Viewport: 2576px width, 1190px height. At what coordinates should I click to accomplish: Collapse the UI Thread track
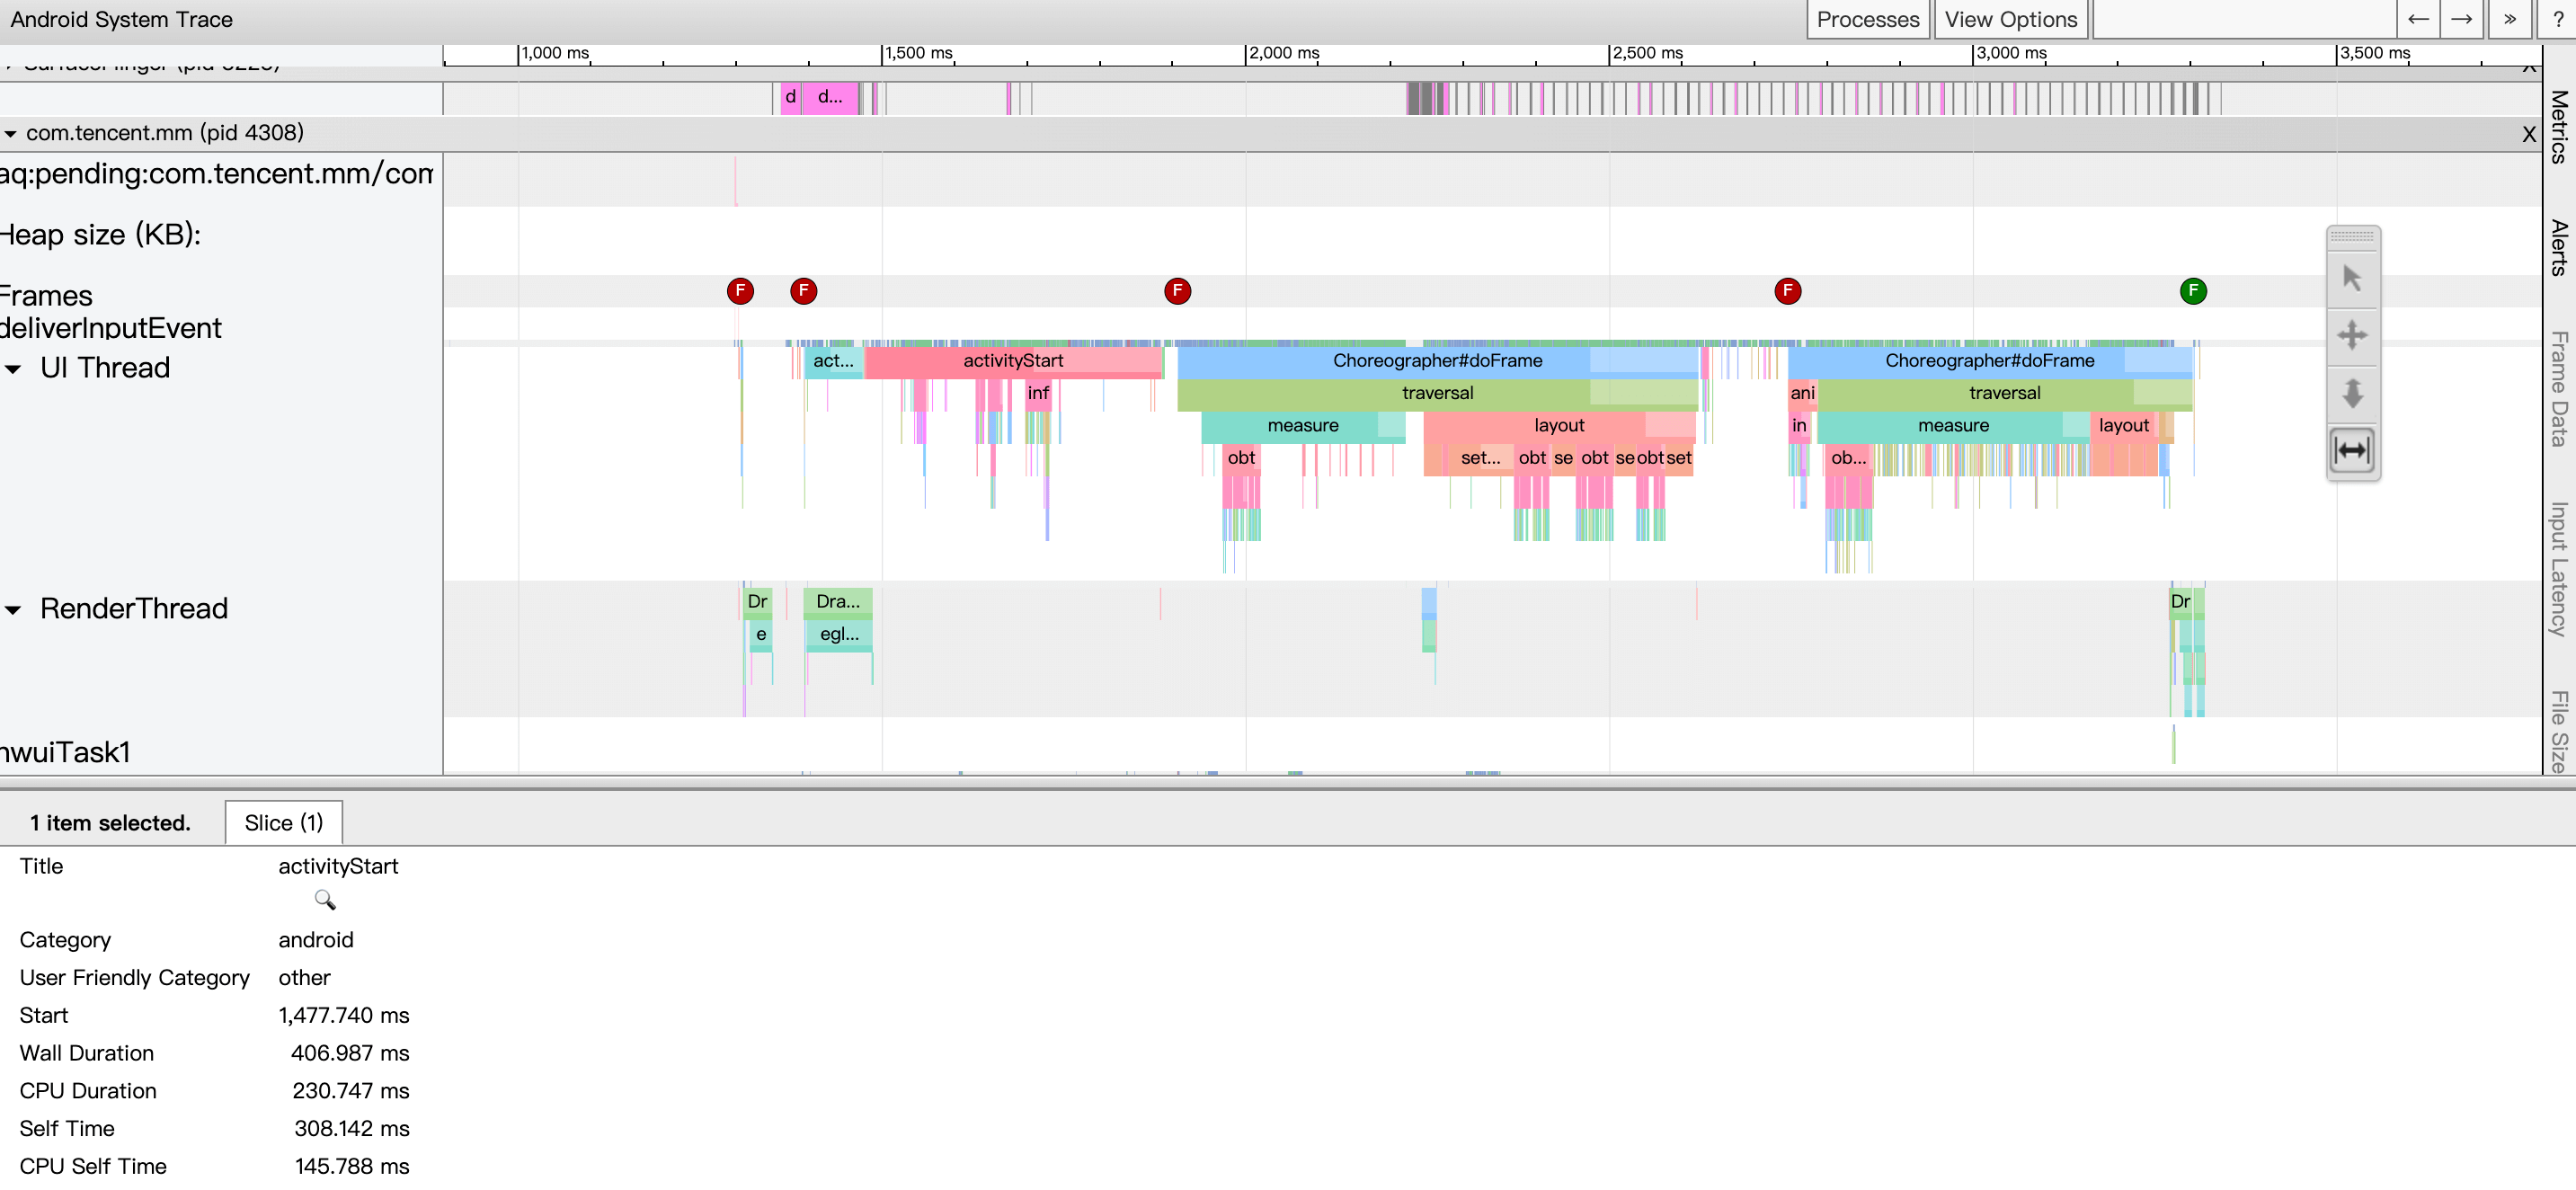pos(13,369)
